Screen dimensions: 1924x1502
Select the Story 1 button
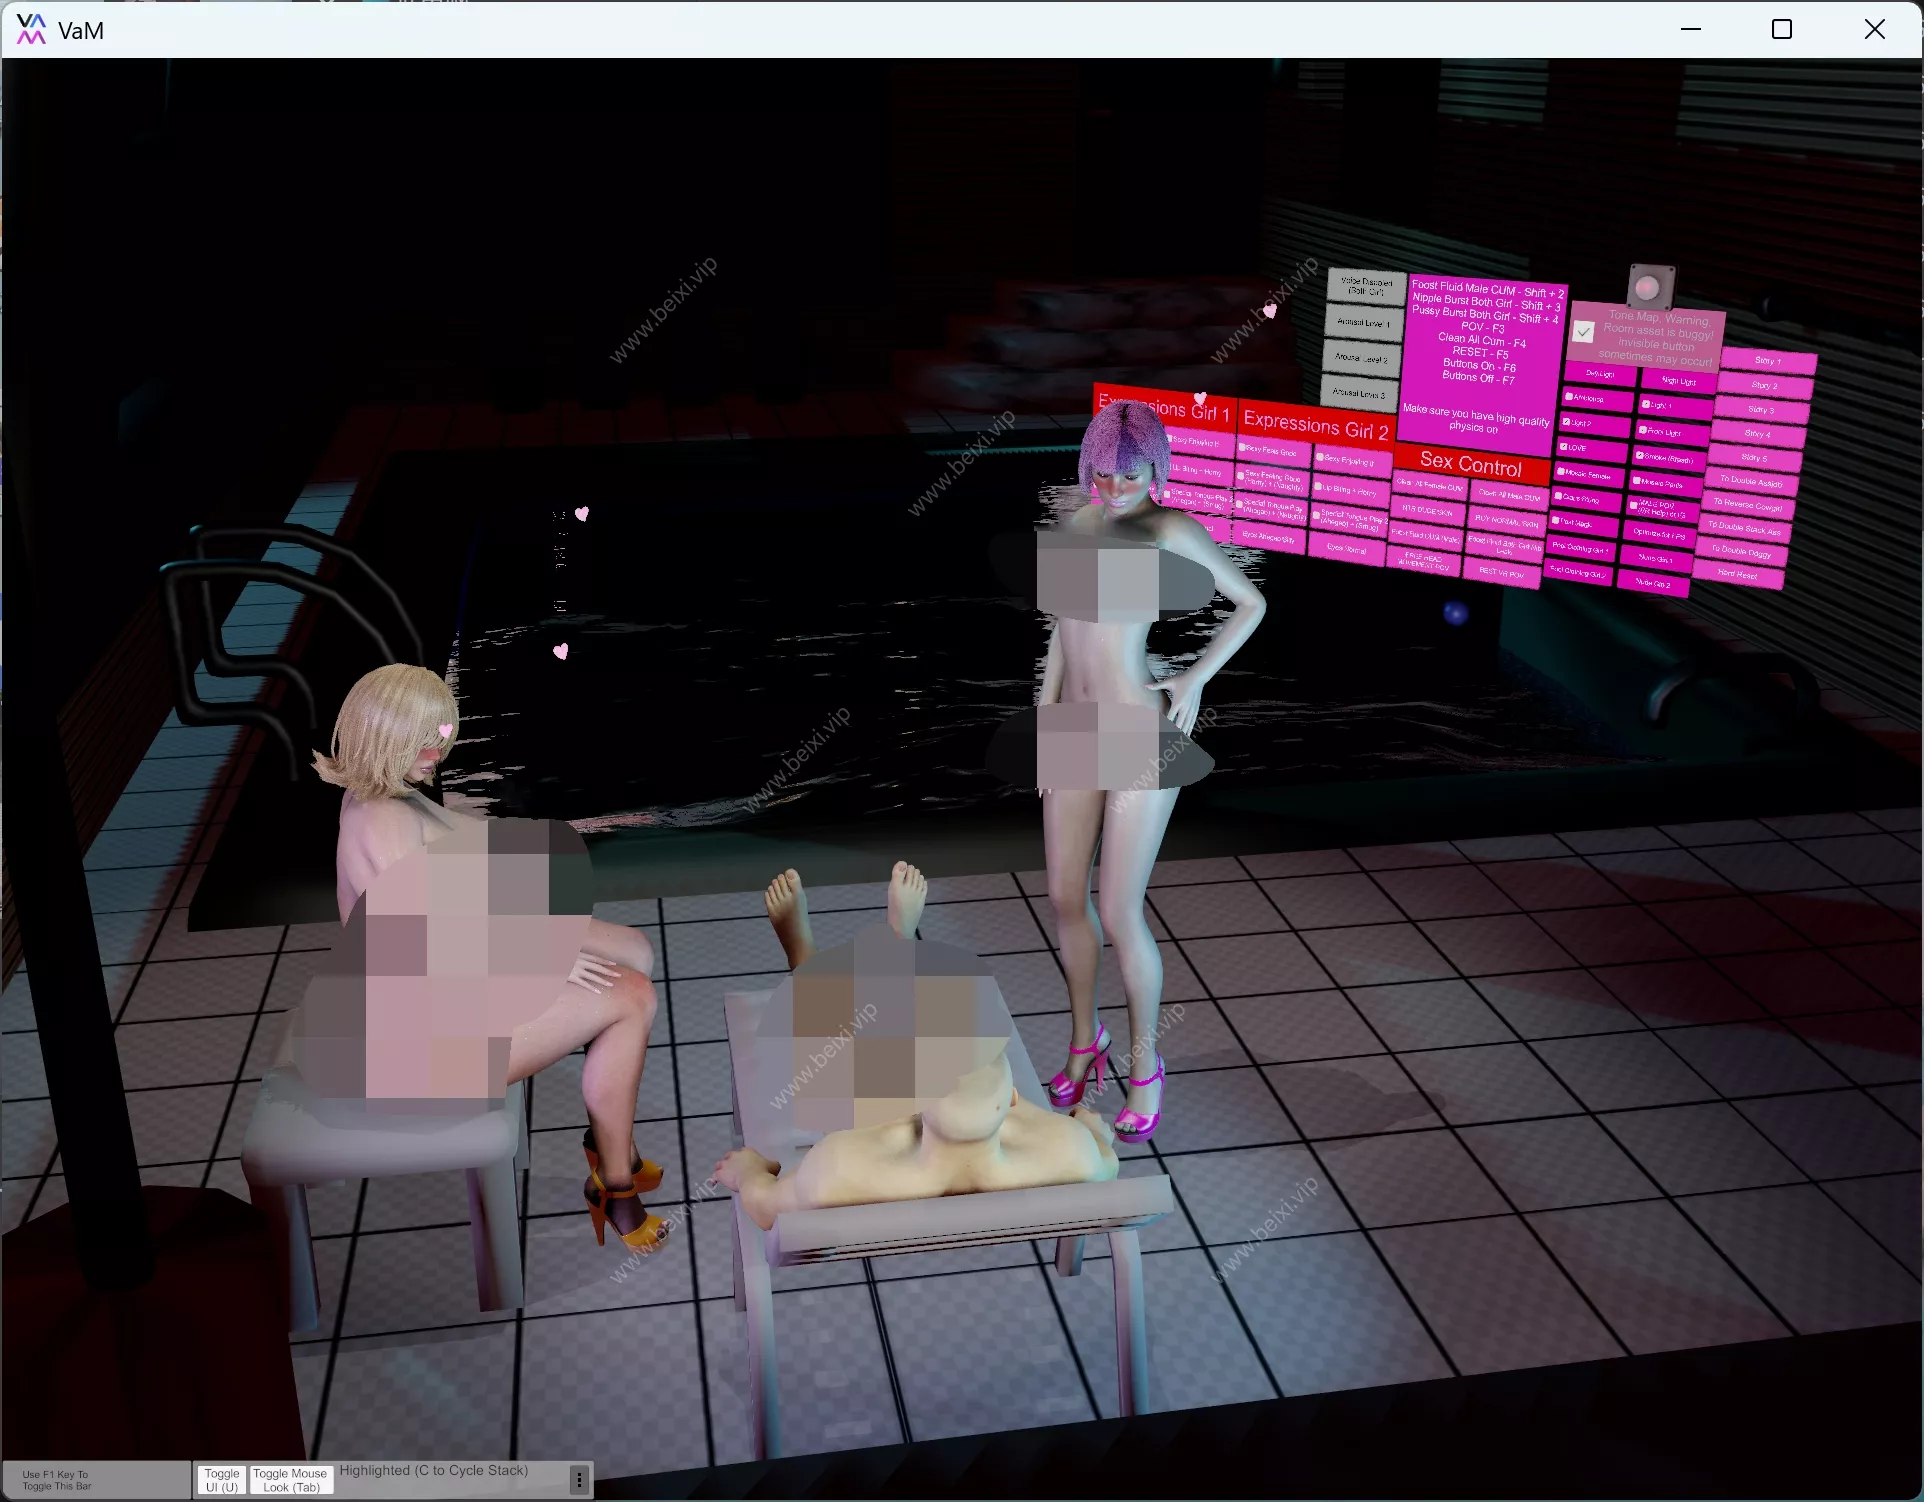click(1767, 361)
